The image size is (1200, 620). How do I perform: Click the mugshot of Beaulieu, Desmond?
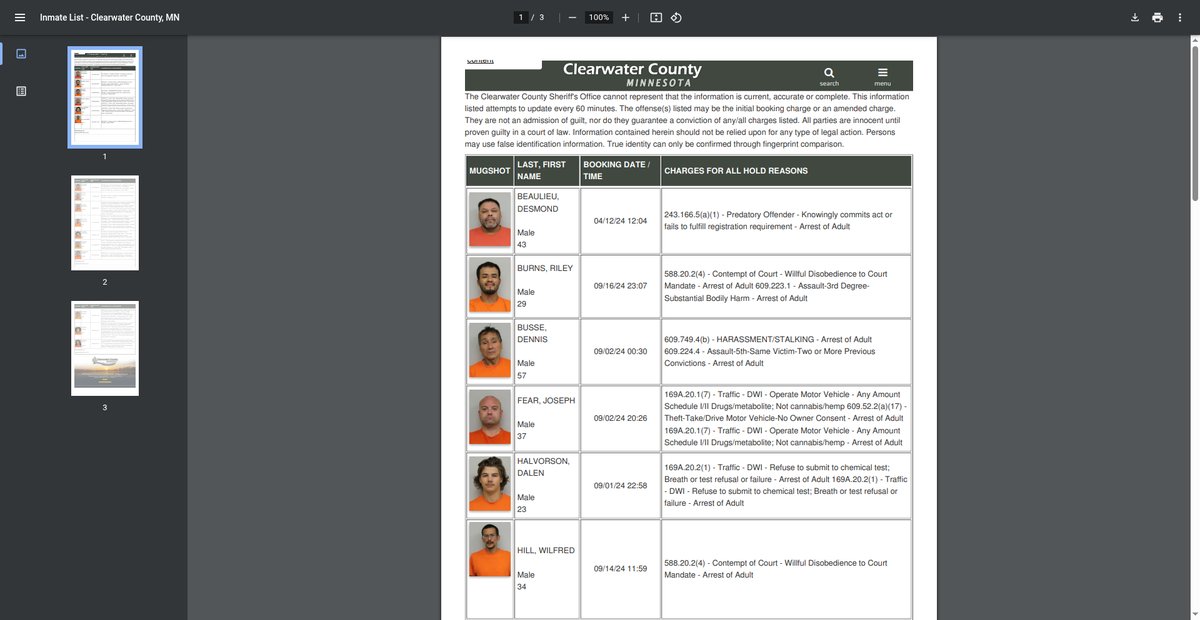490,220
